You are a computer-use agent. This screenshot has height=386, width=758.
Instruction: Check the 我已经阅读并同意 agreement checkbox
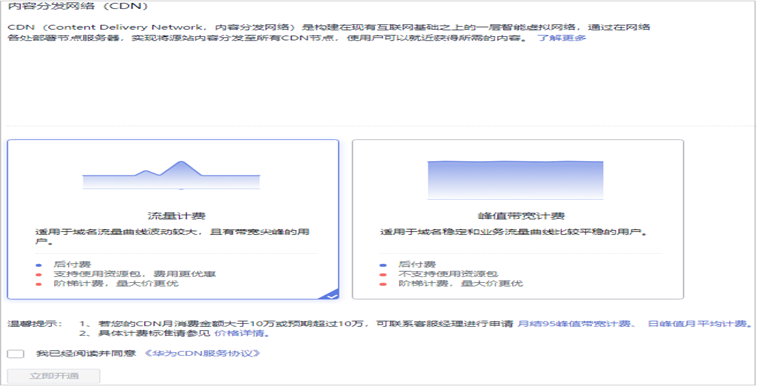tap(15, 354)
